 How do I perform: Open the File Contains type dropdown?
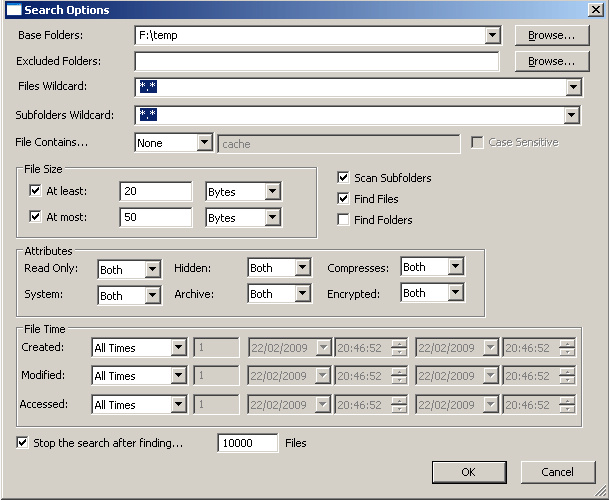coord(204,143)
